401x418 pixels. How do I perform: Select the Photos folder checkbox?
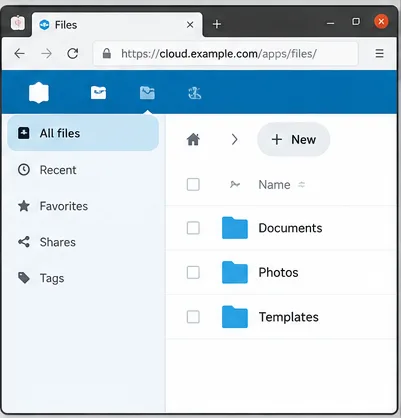(193, 272)
